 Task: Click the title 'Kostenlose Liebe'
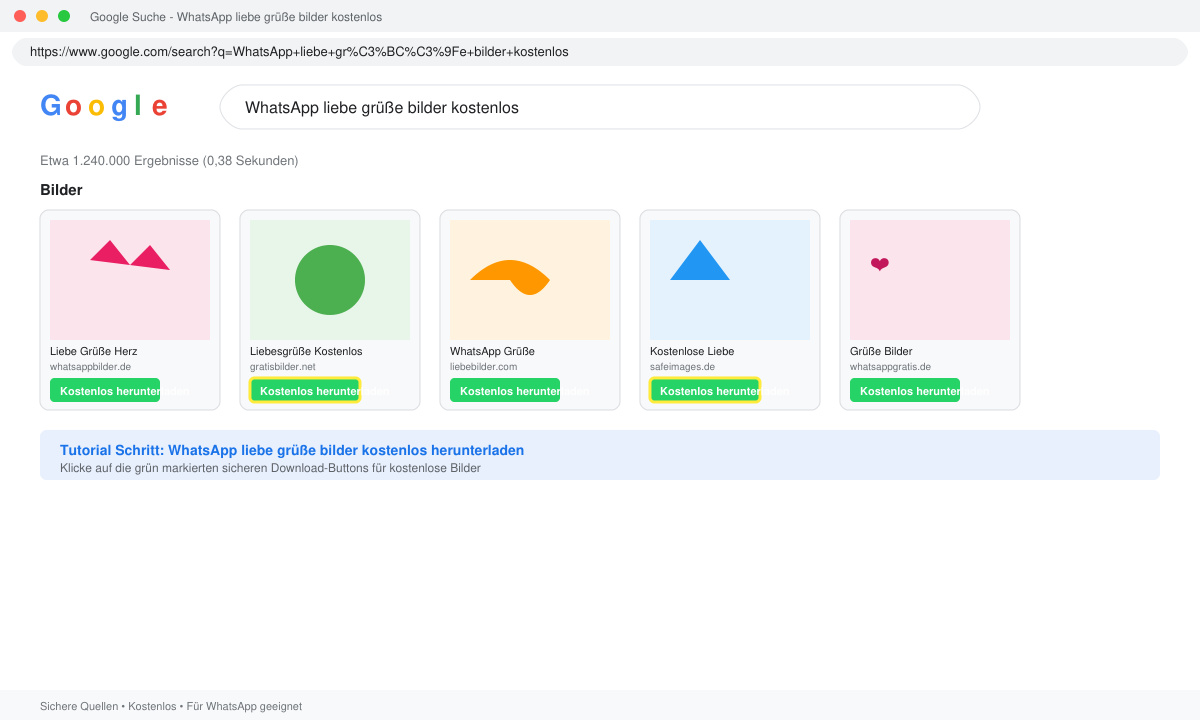point(692,351)
